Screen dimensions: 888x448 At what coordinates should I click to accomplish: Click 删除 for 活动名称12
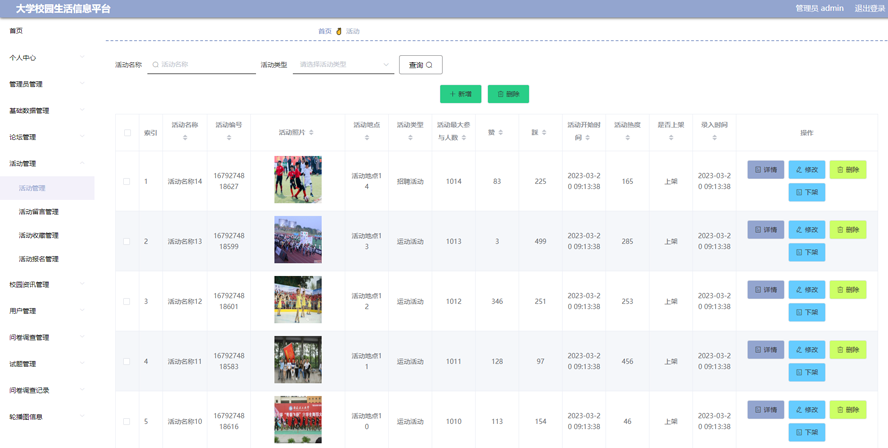(848, 289)
